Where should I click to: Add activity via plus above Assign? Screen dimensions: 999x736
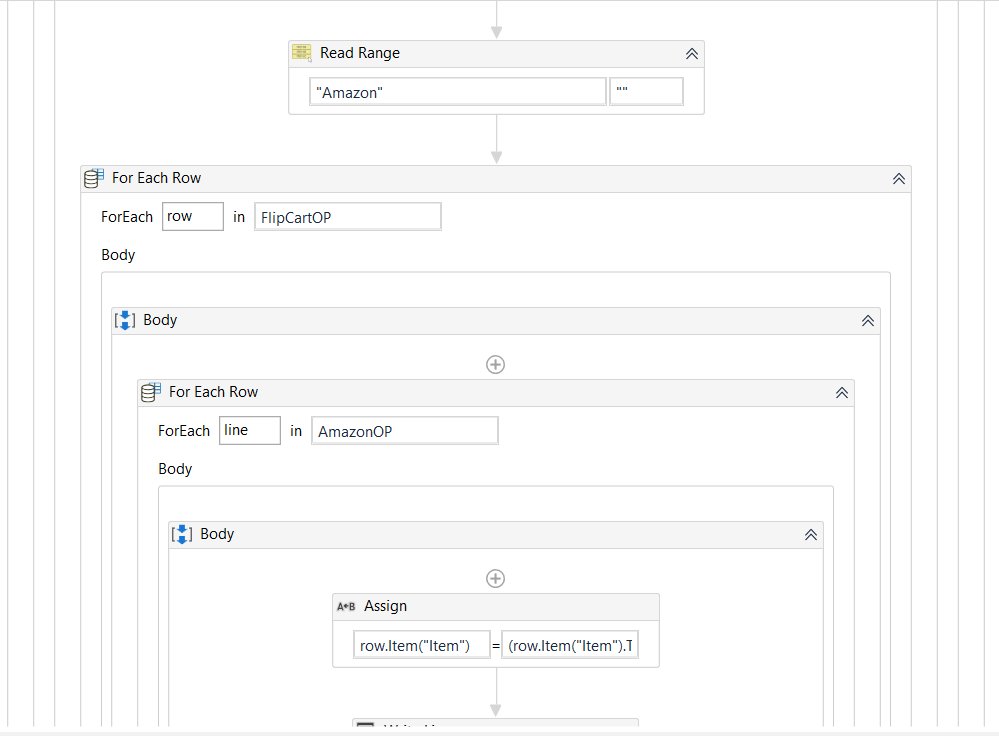pyautogui.click(x=496, y=579)
